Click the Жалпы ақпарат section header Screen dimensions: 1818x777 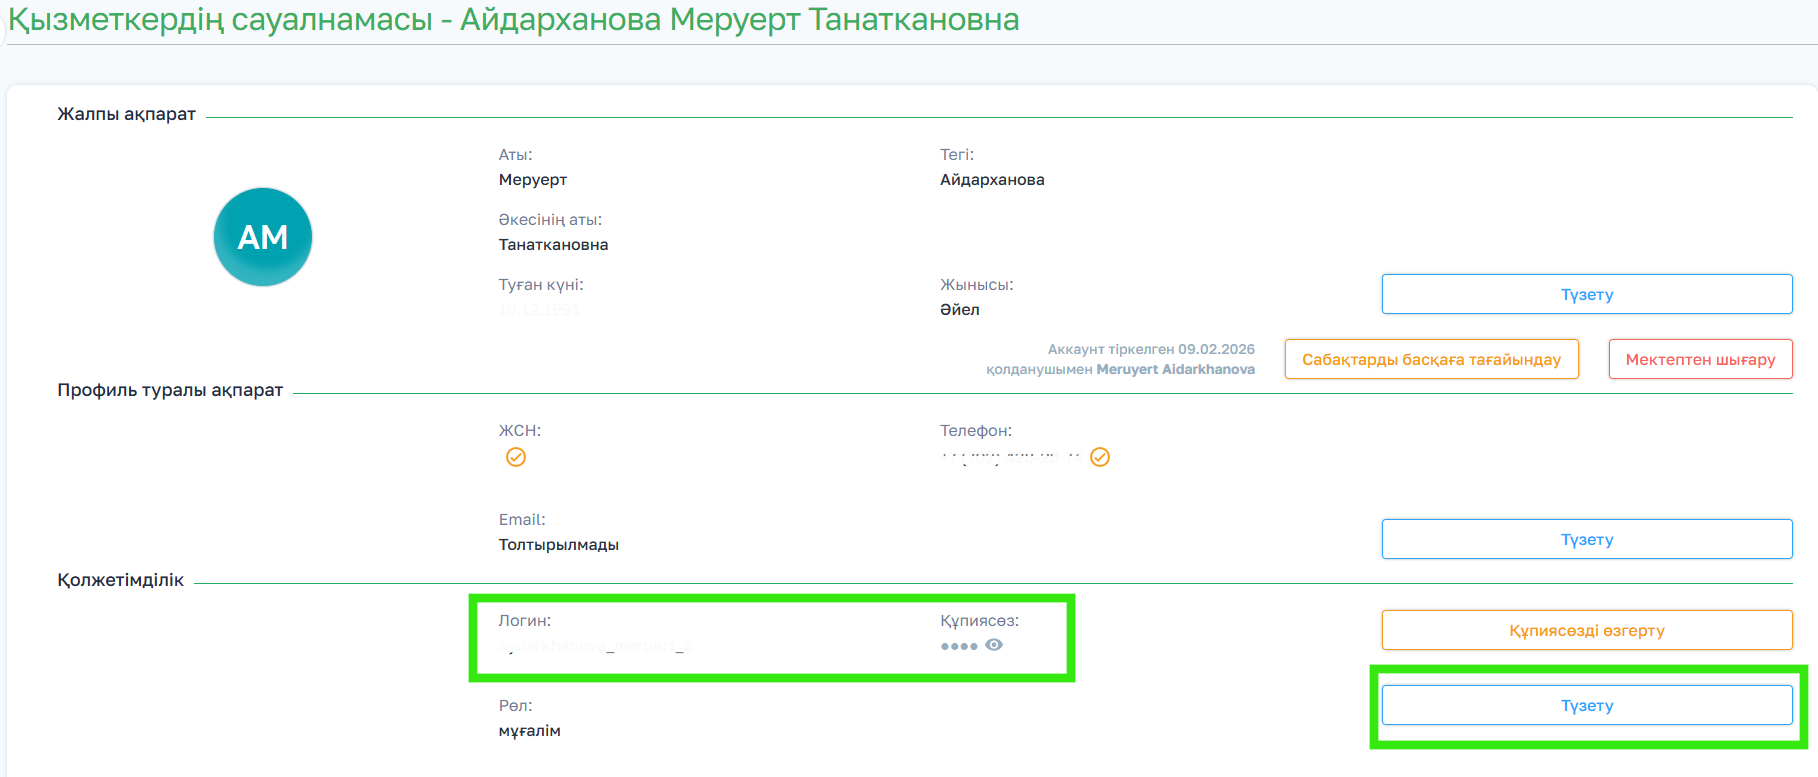pyautogui.click(x=126, y=114)
